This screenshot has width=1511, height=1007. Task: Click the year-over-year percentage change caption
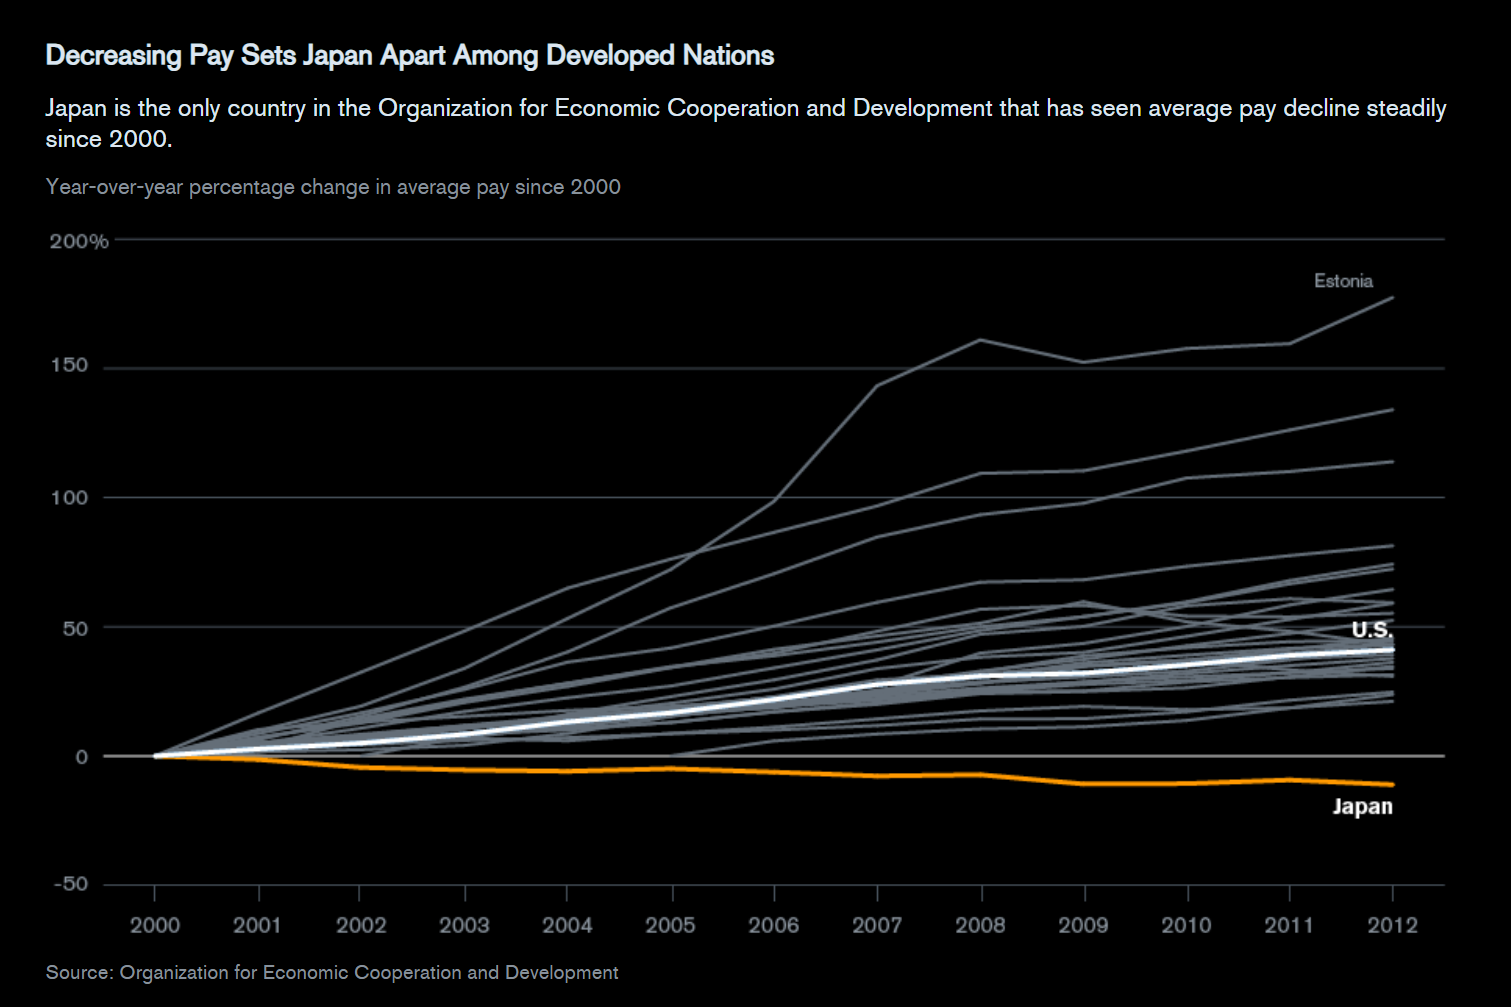[x=333, y=186]
